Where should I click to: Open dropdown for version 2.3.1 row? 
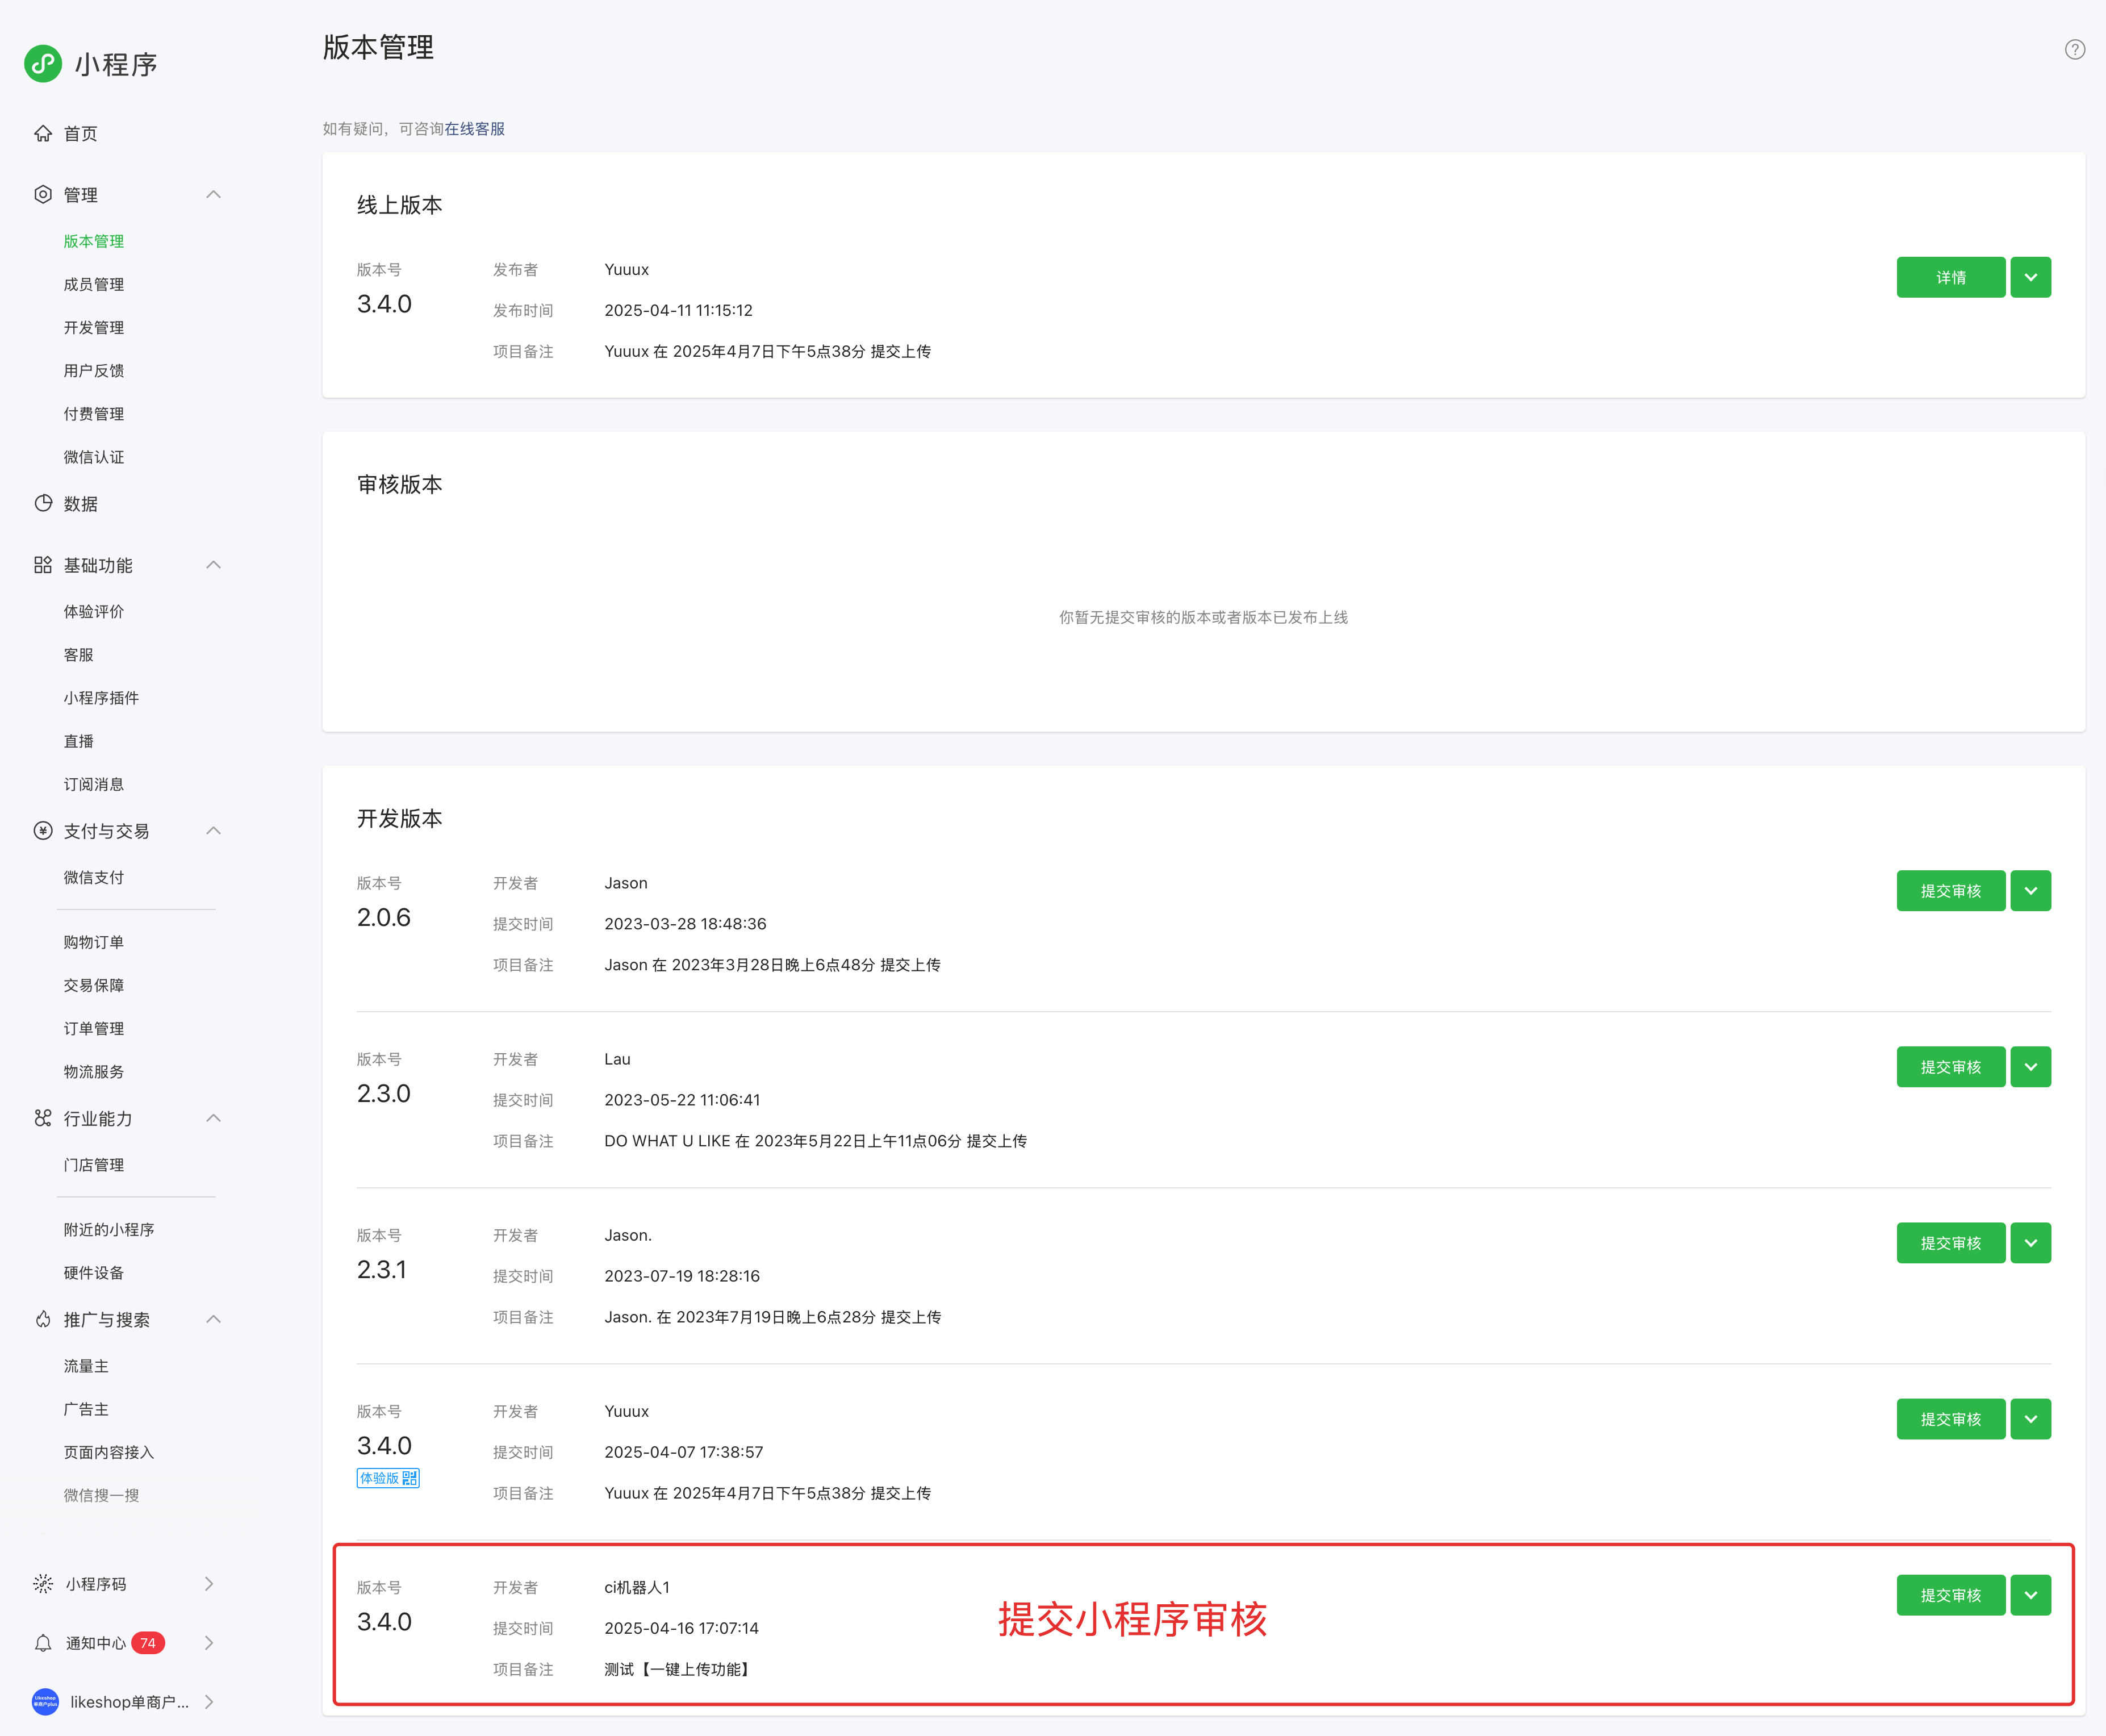(x=2030, y=1242)
